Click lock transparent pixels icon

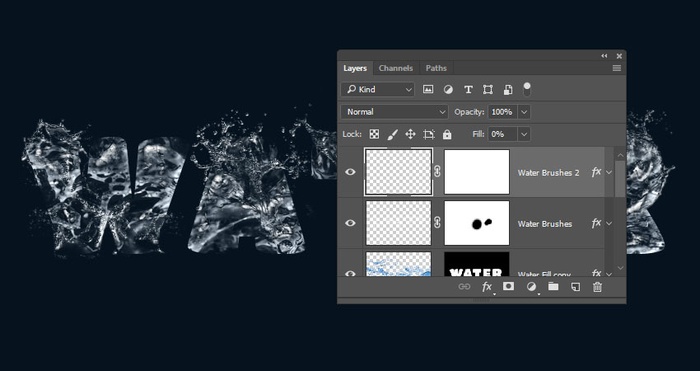[374, 134]
